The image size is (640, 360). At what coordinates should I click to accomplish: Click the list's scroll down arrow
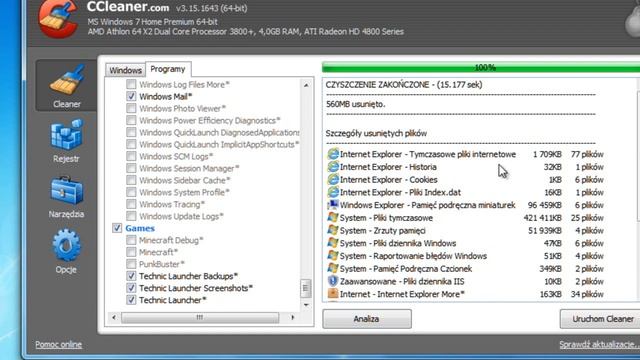click(306, 305)
